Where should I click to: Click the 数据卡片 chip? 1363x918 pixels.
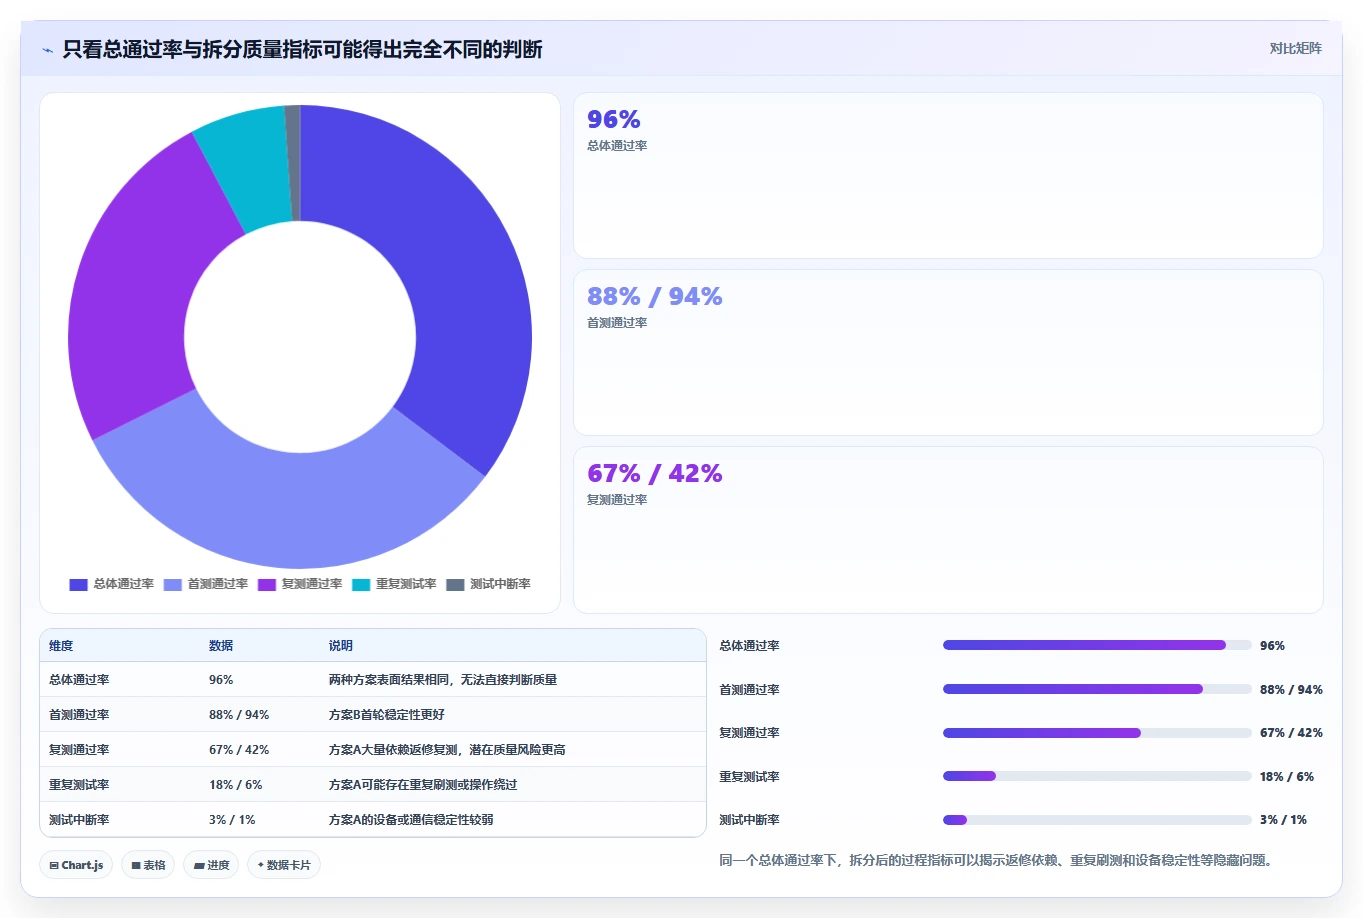[284, 865]
